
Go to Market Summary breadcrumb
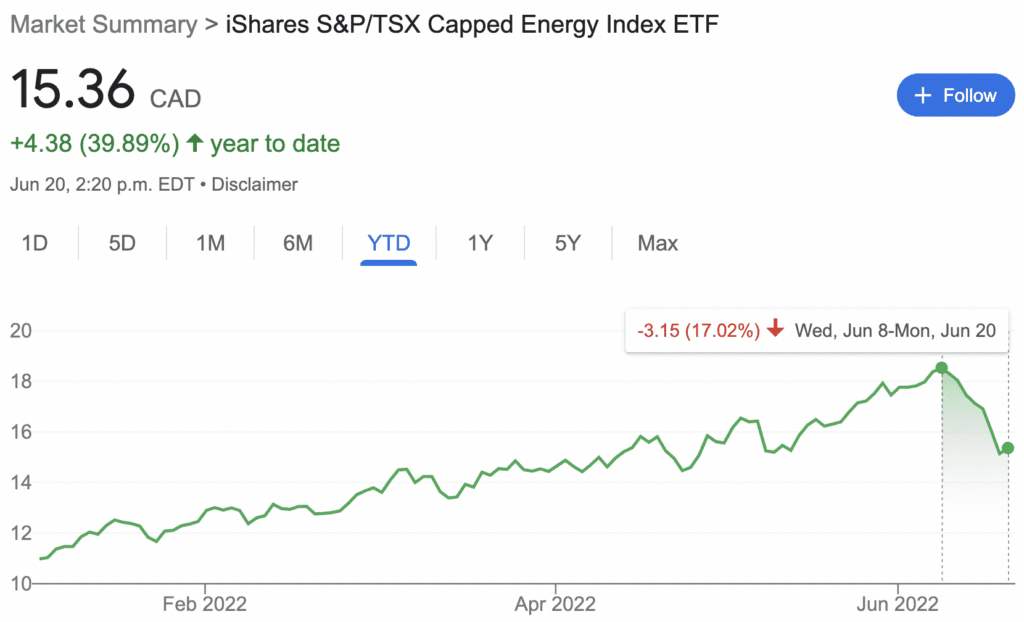[104, 24]
